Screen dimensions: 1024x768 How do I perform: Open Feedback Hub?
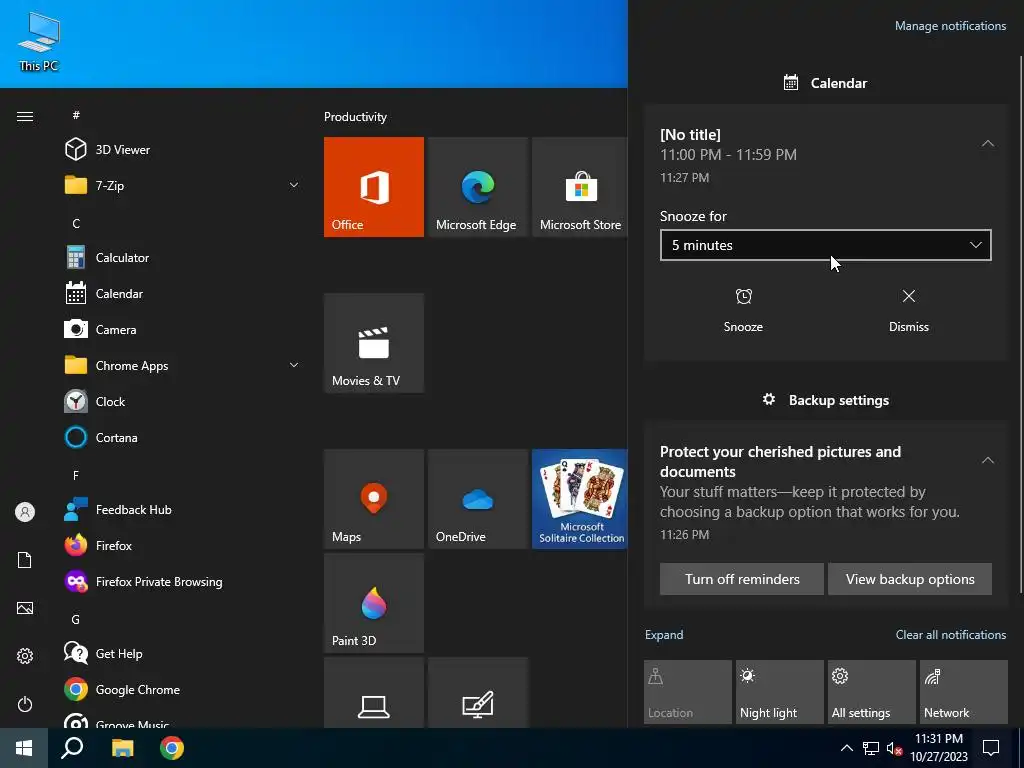click(183, 509)
